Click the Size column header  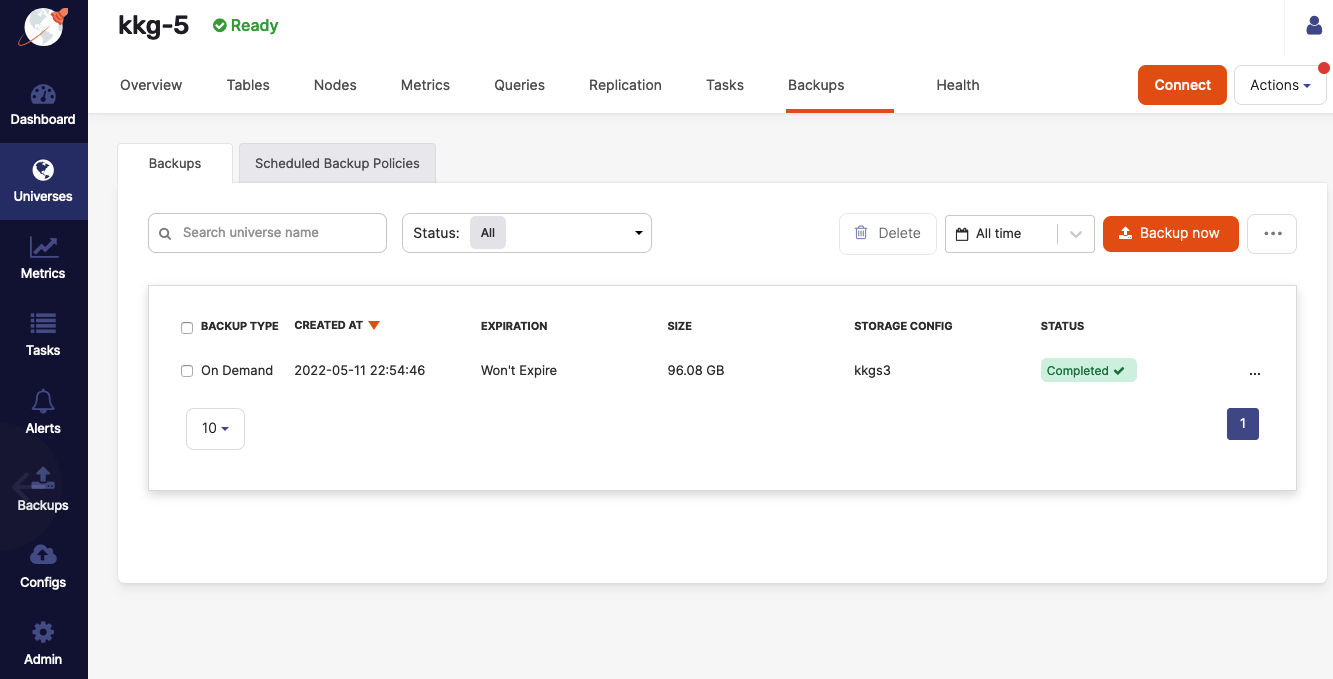pos(679,326)
